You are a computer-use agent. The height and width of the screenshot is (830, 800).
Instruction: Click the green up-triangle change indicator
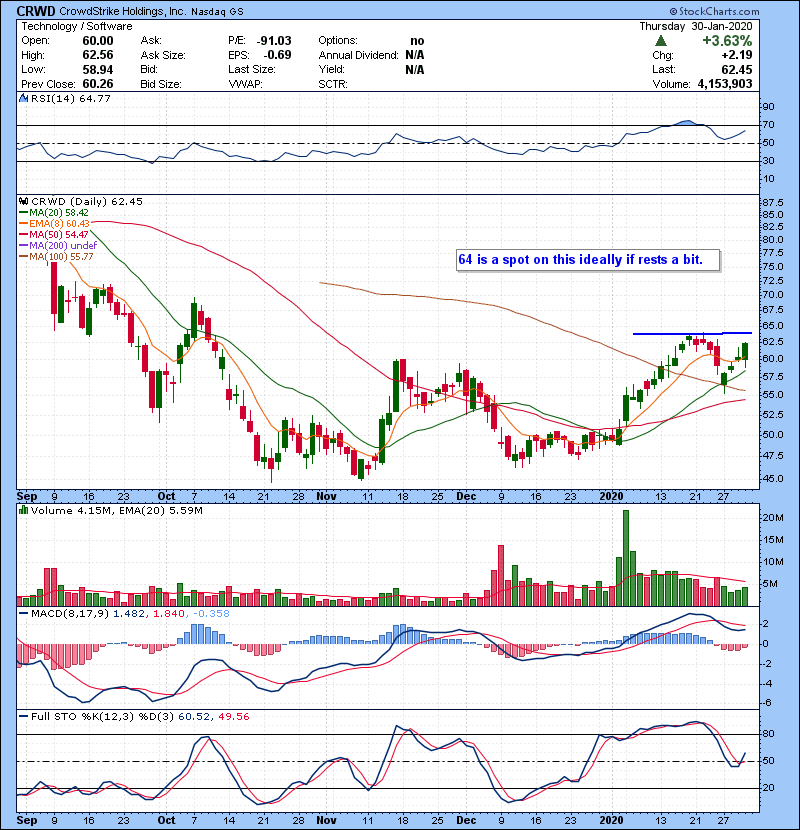[660, 41]
